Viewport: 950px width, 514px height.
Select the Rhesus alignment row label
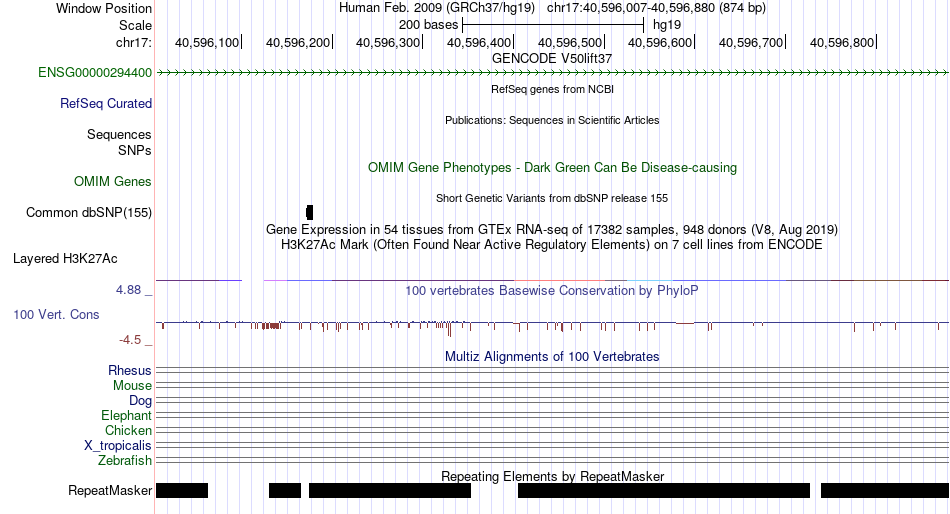(130, 370)
